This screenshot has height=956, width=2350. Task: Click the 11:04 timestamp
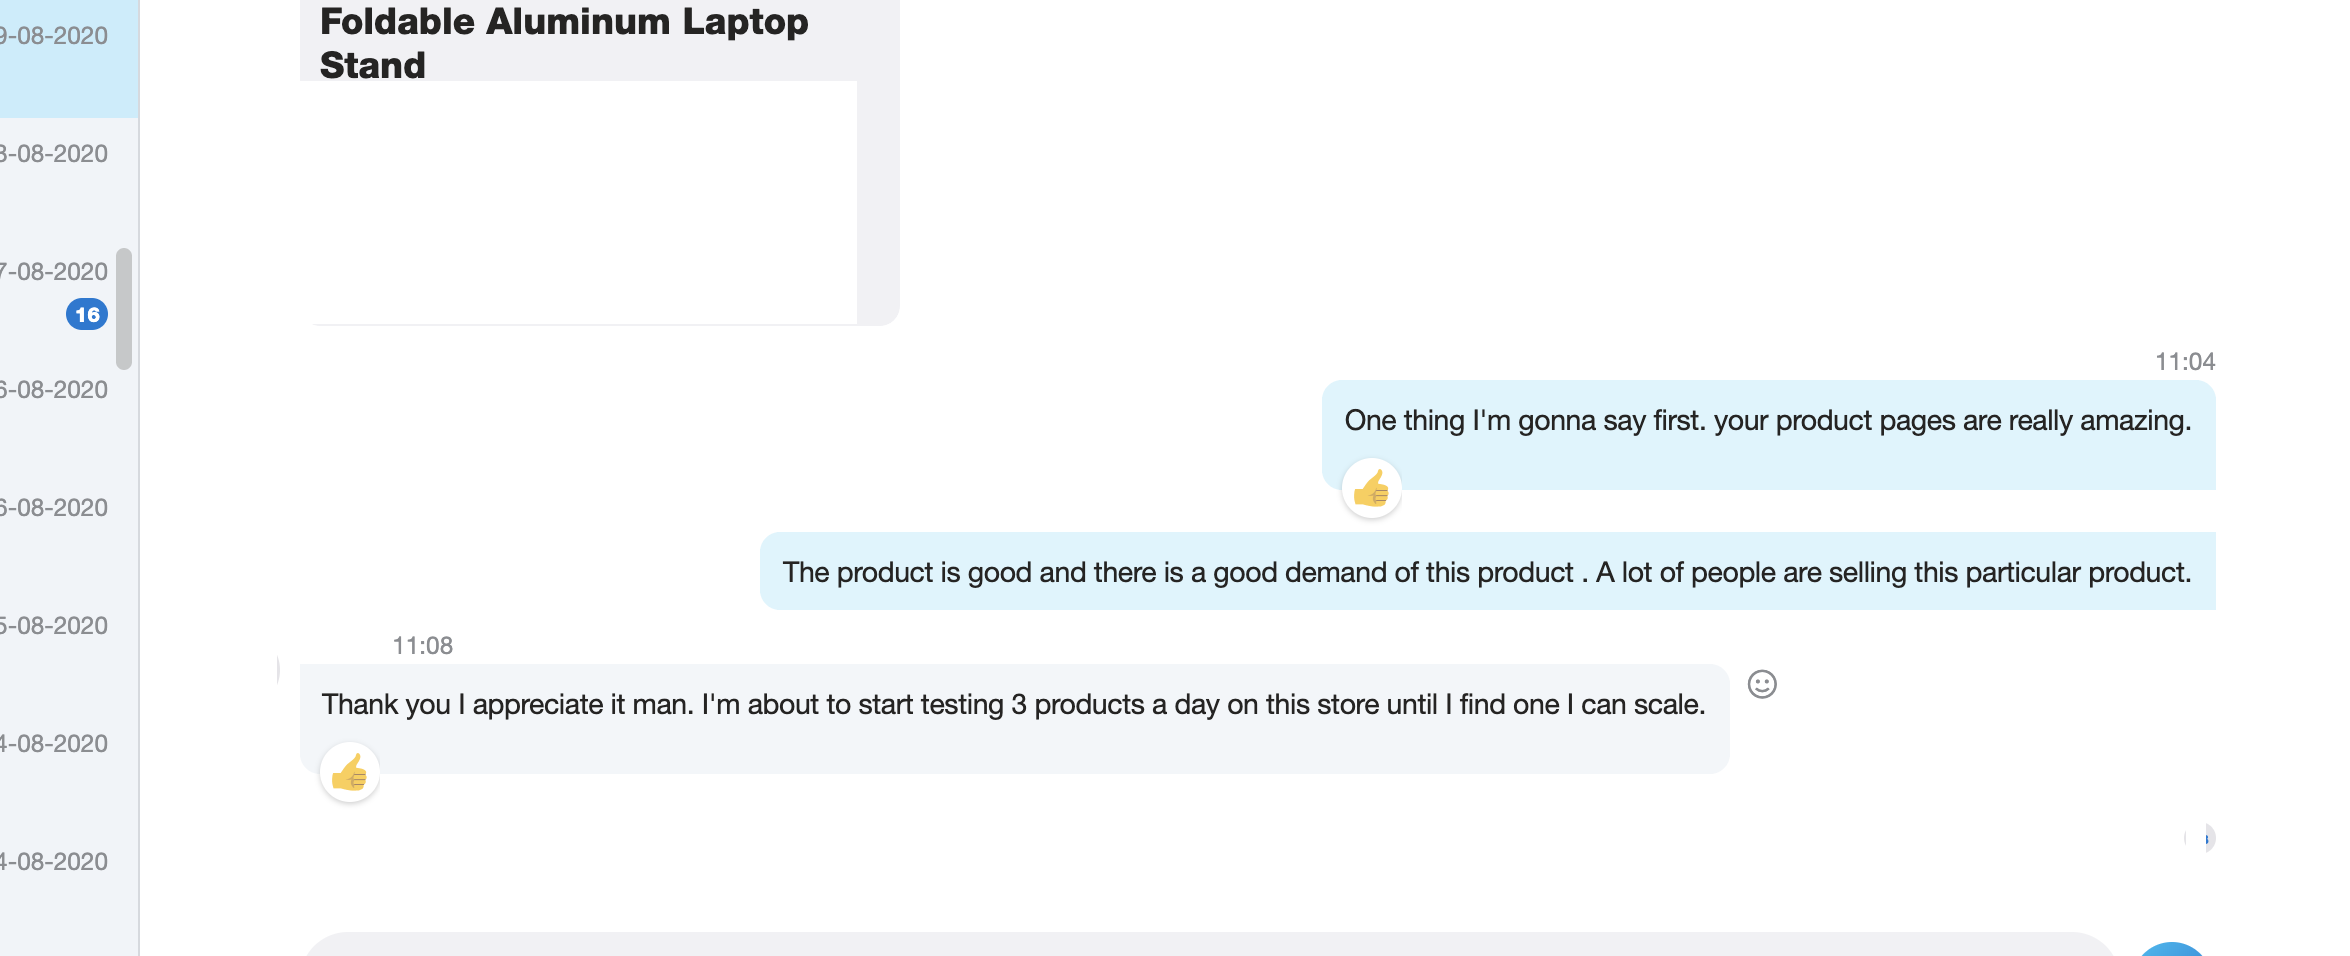coord(2185,362)
